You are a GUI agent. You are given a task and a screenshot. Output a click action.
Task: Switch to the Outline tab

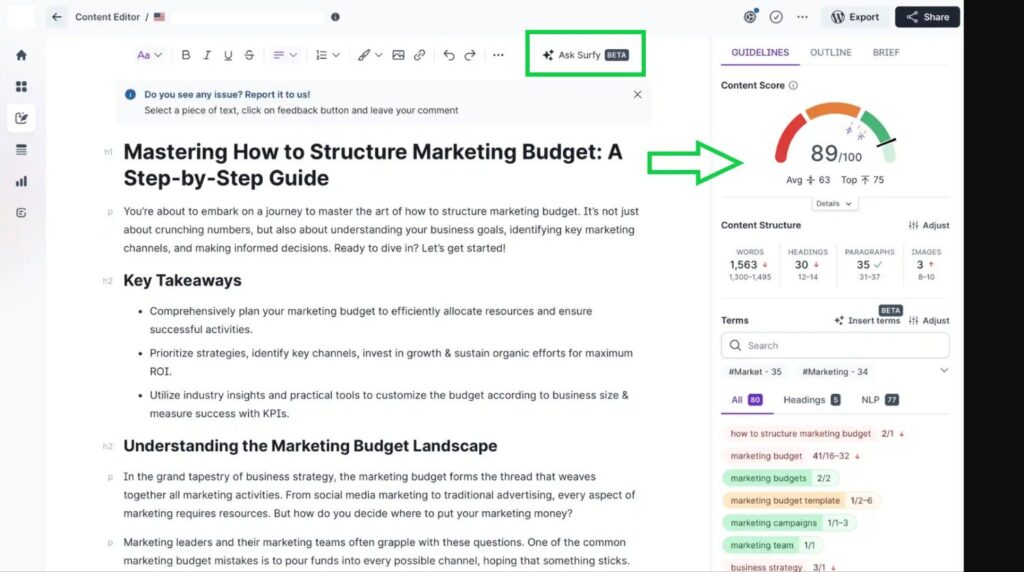tap(831, 52)
